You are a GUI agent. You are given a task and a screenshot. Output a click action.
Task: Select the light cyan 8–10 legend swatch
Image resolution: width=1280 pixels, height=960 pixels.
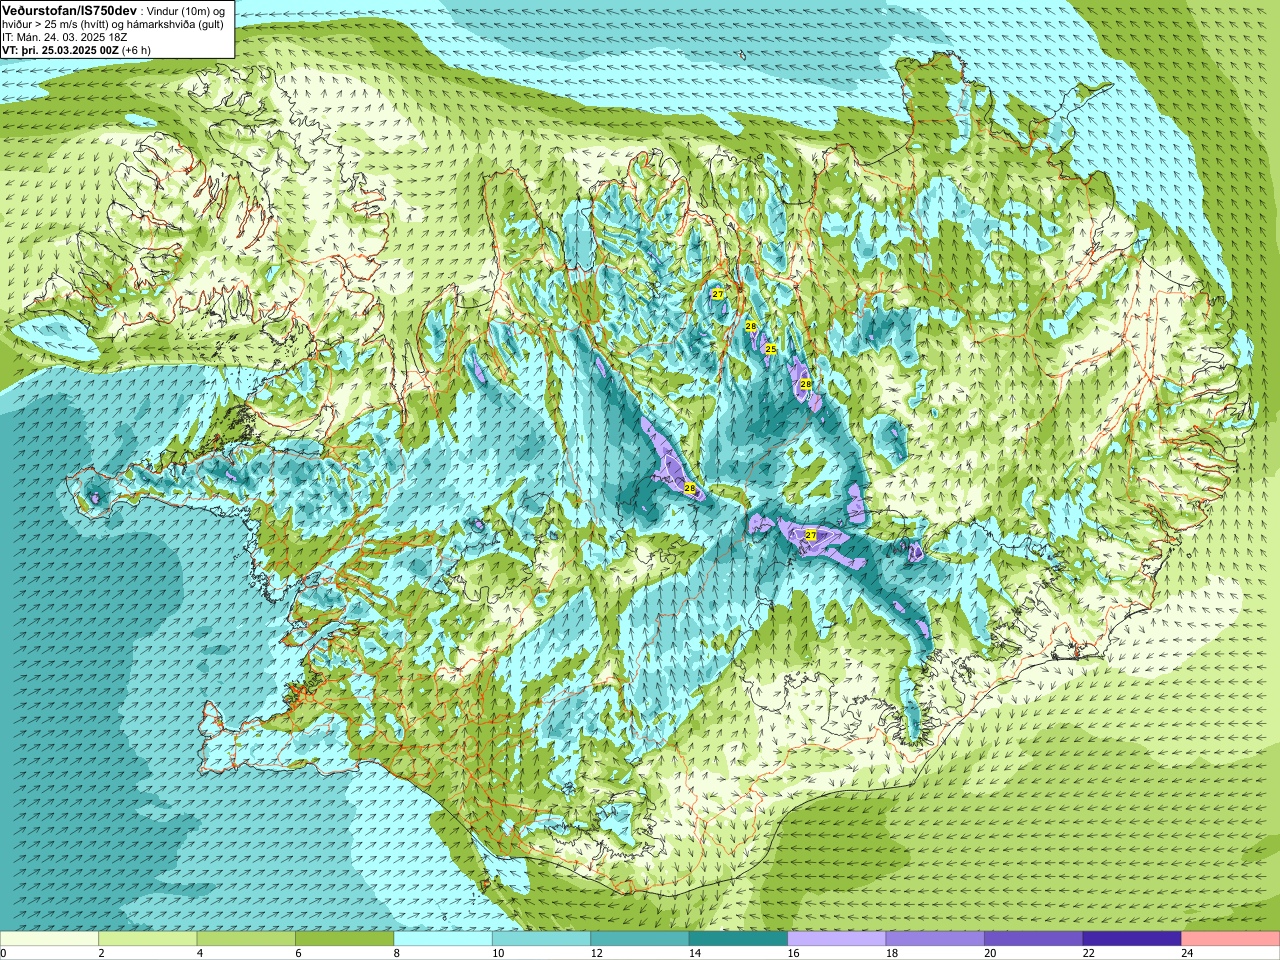[x=443, y=939]
